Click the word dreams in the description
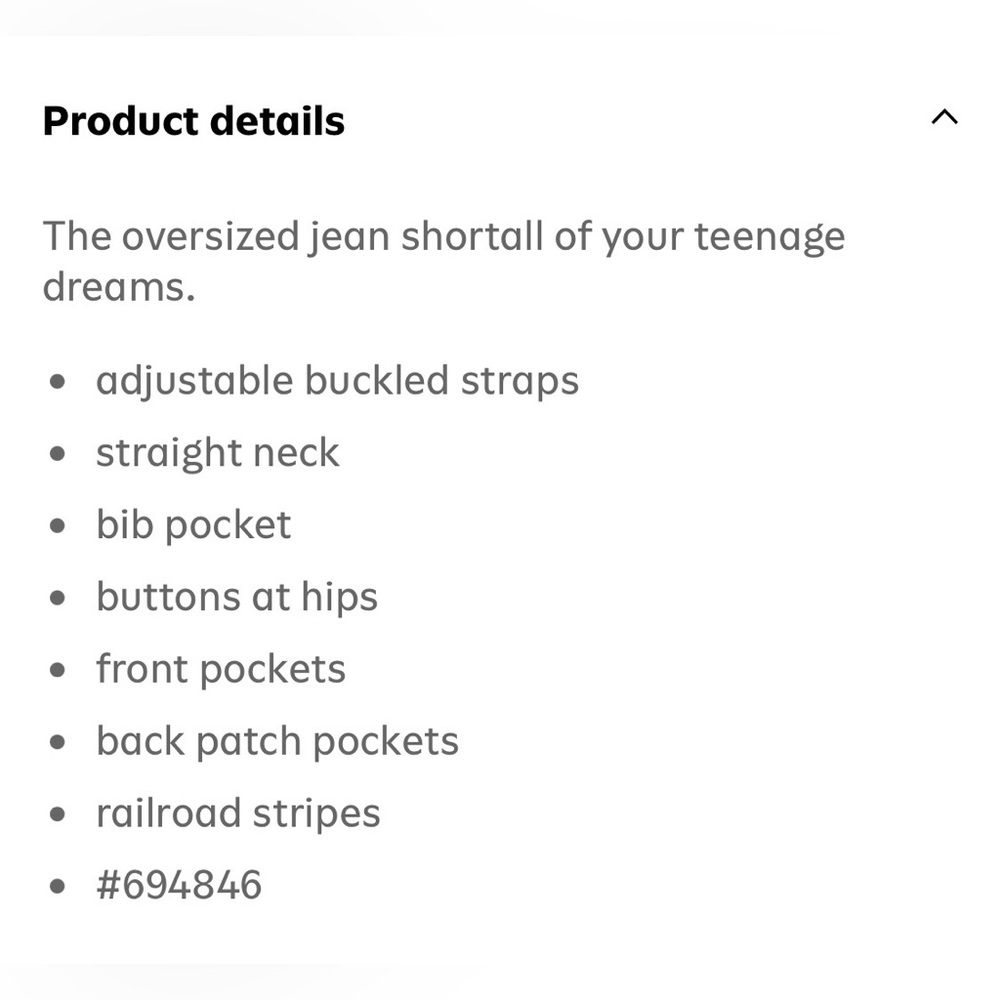 pos(119,287)
